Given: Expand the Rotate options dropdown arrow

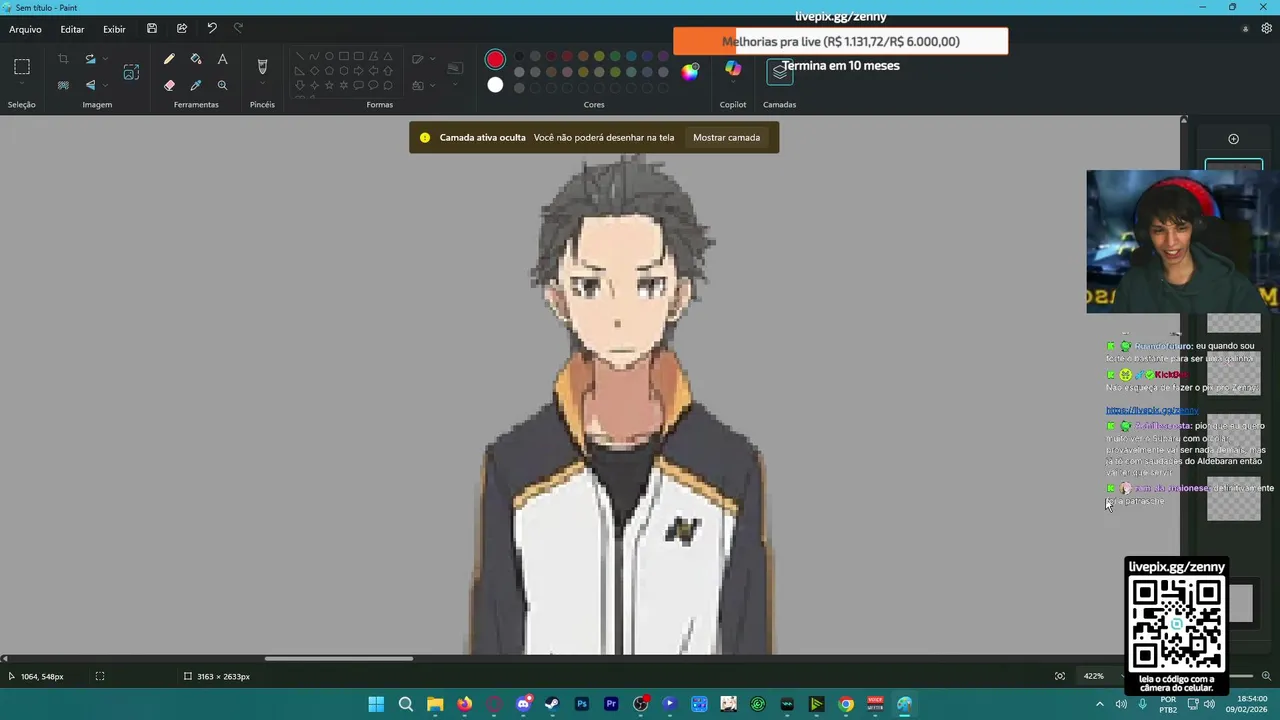Looking at the screenshot, I should [105, 59].
